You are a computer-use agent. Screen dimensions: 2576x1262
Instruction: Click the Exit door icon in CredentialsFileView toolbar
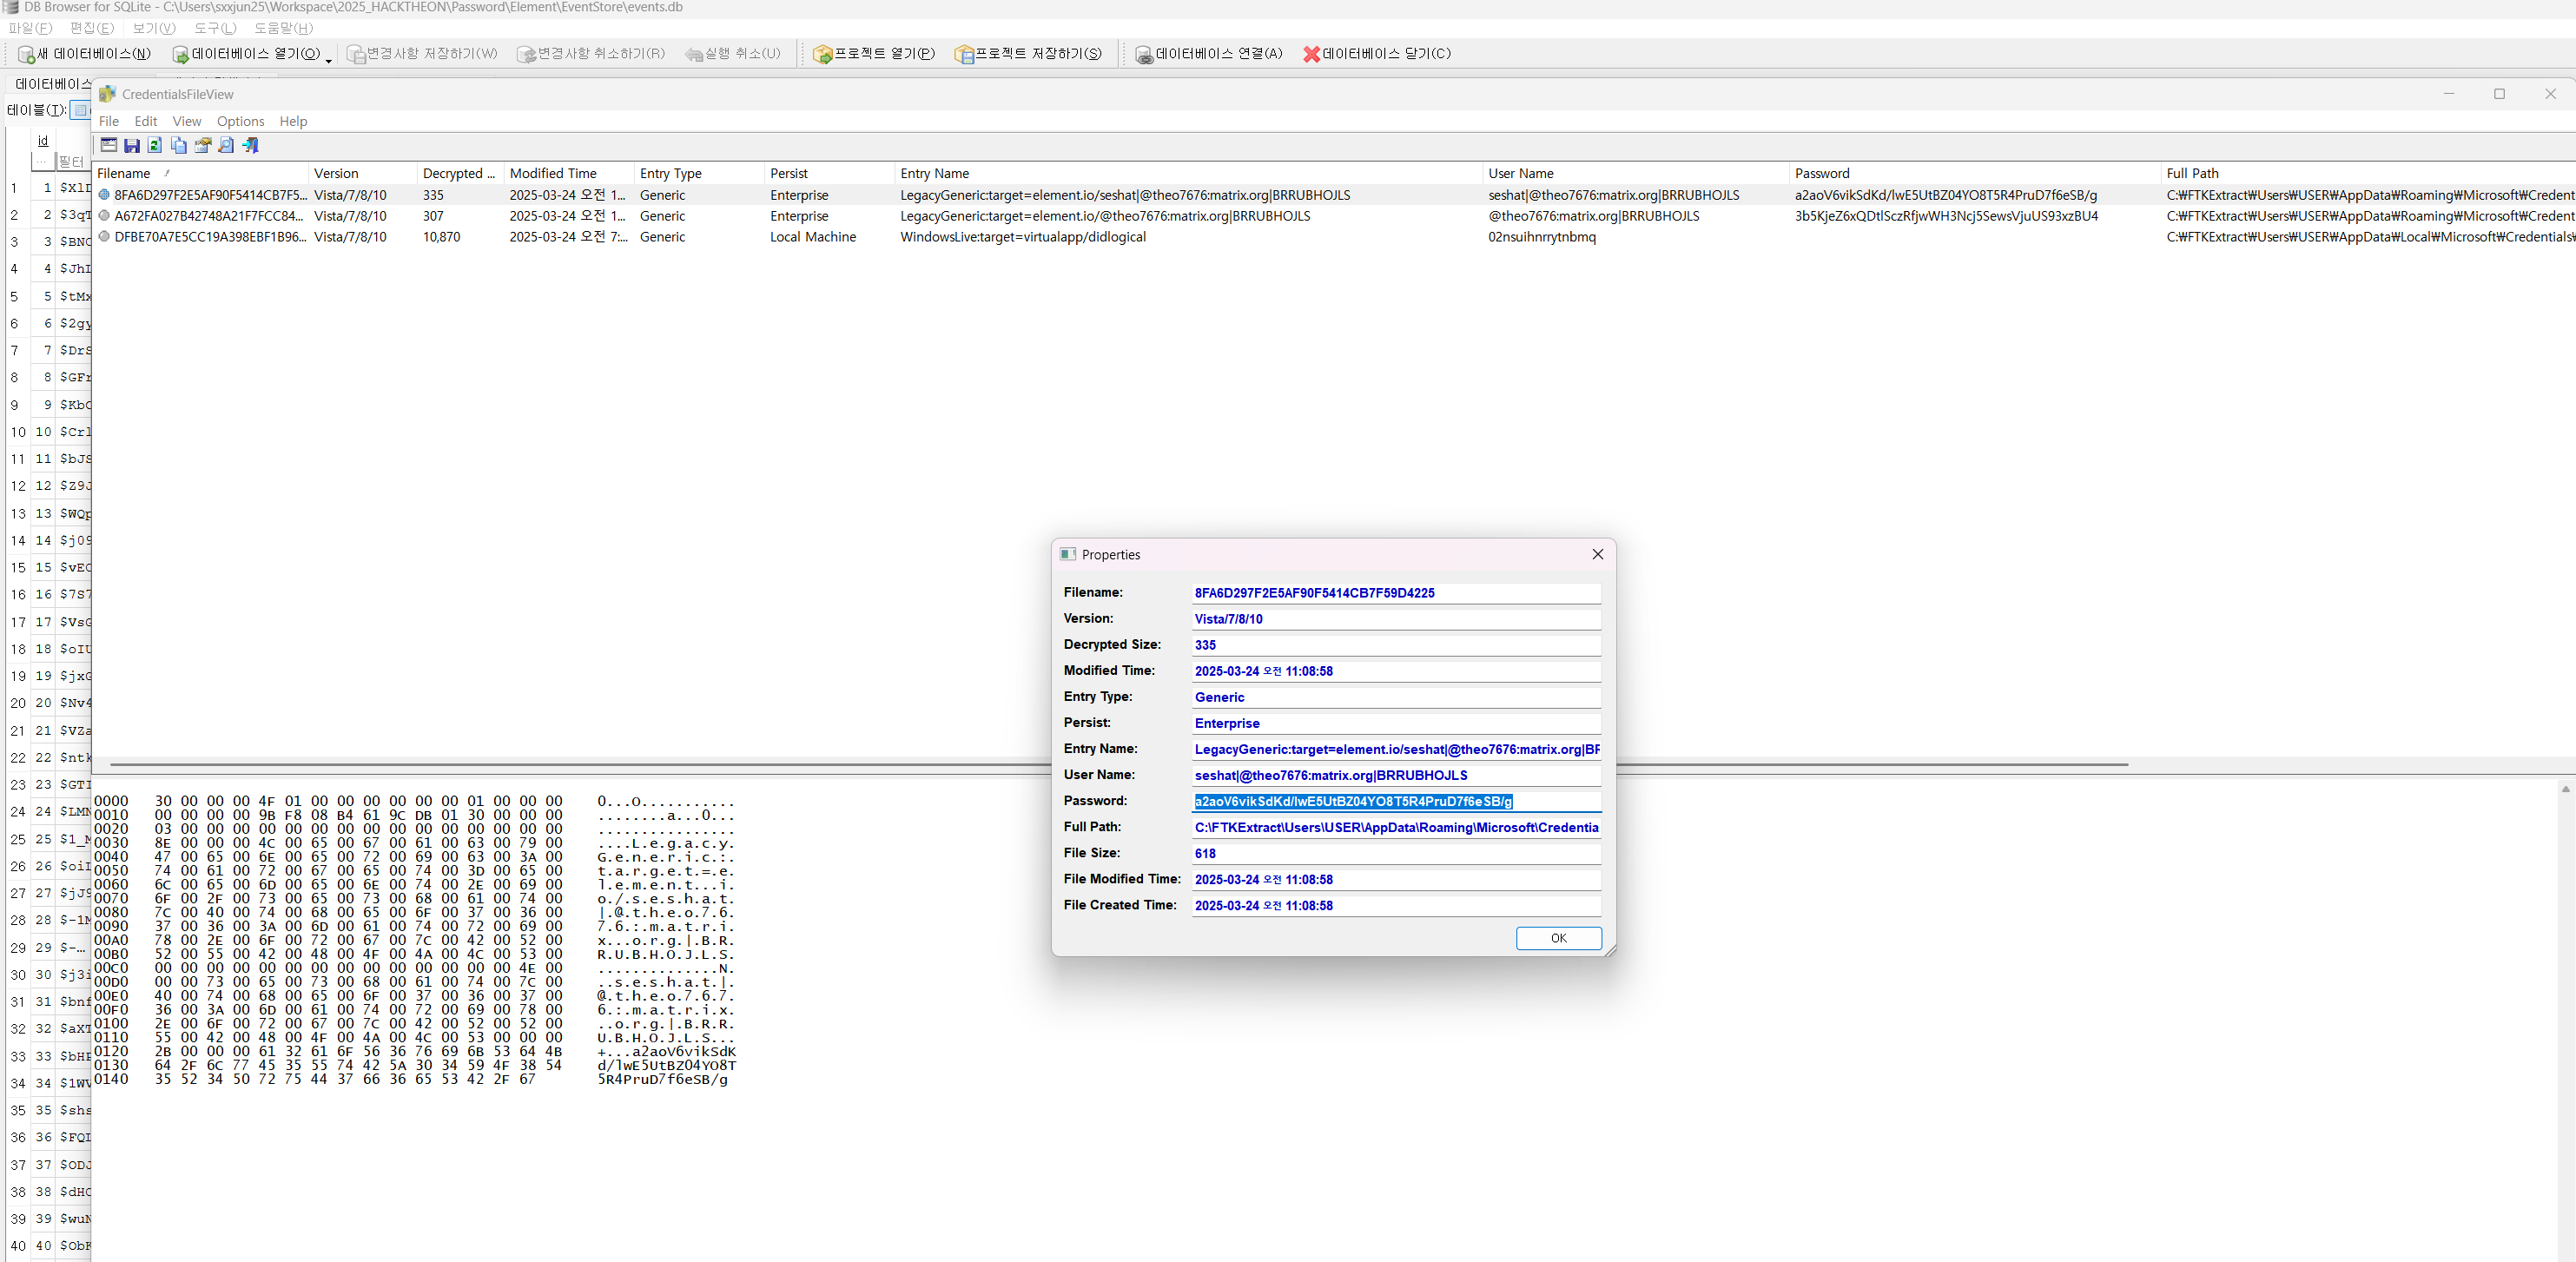[x=250, y=146]
